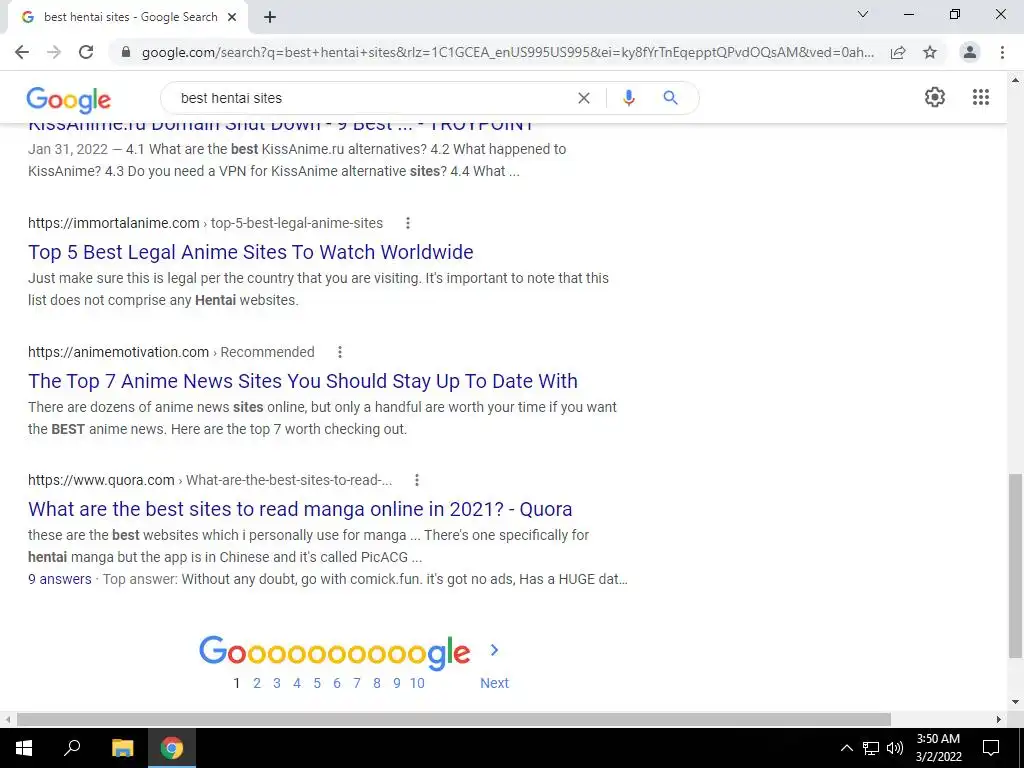Open Windows notification center
The height and width of the screenshot is (768, 1024).
click(x=991, y=748)
